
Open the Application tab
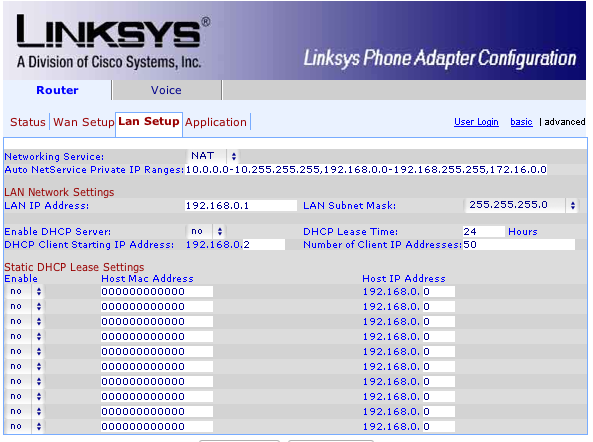[x=216, y=122]
